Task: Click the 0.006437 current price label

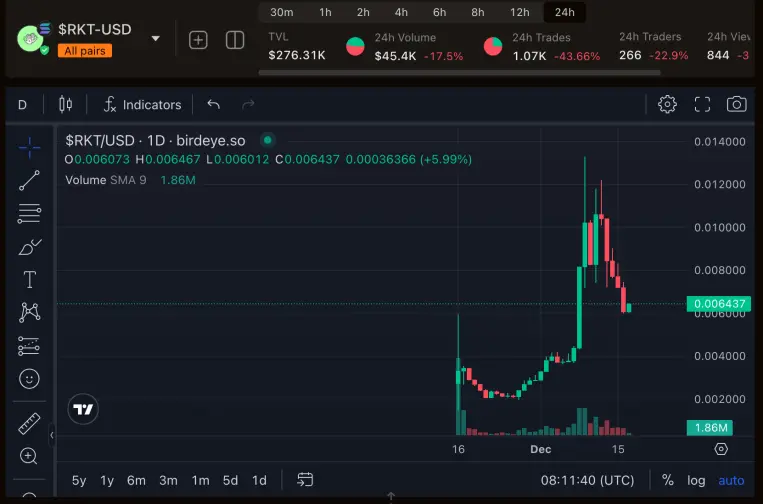Action: click(x=719, y=304)
